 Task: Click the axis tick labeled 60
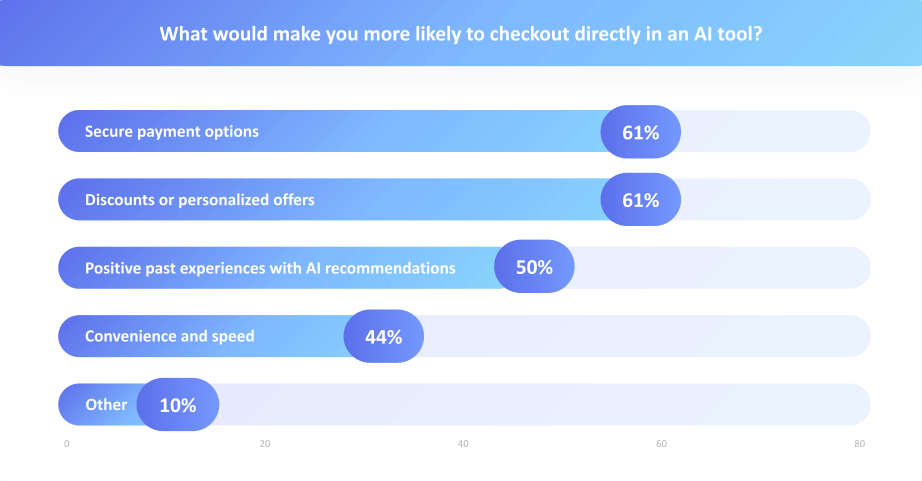(661, 443)
